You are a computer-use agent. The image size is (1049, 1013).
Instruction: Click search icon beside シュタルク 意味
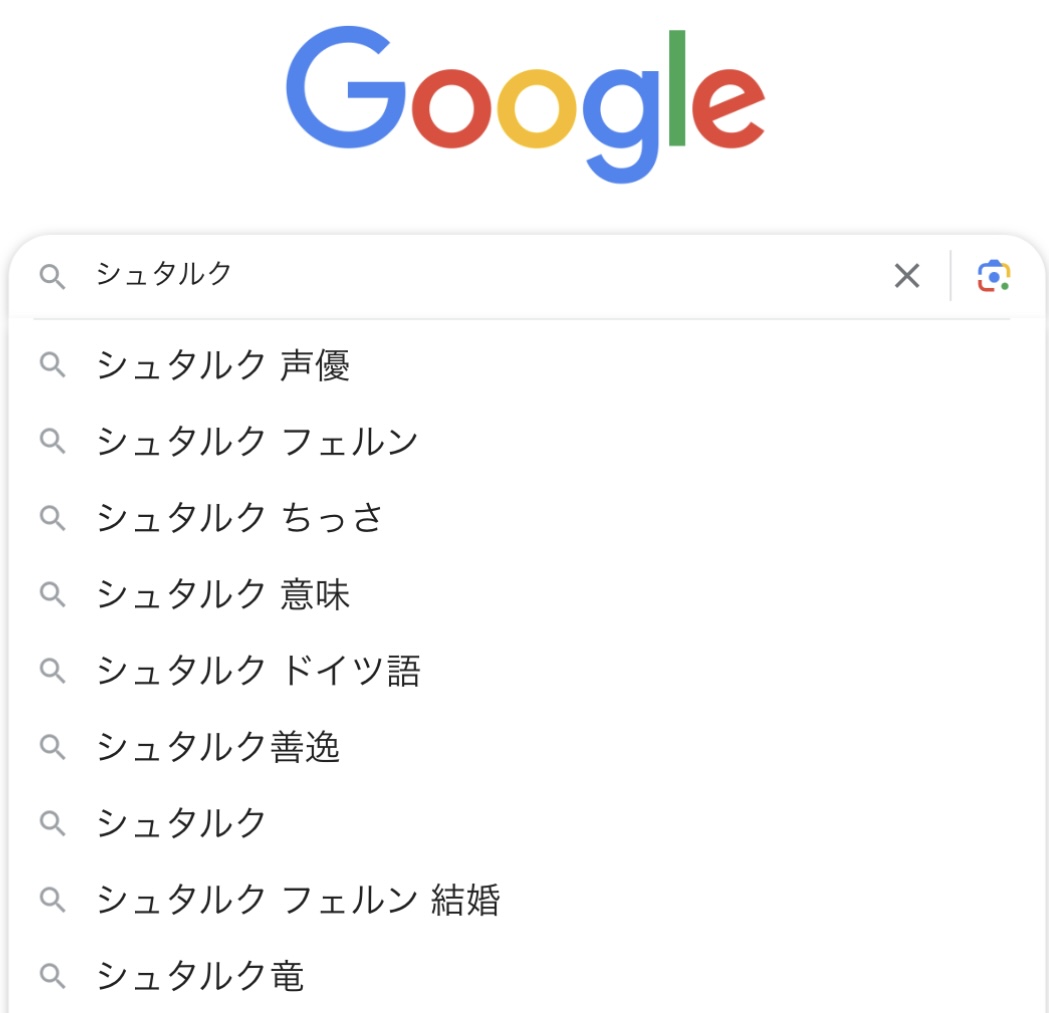point(52,594)
